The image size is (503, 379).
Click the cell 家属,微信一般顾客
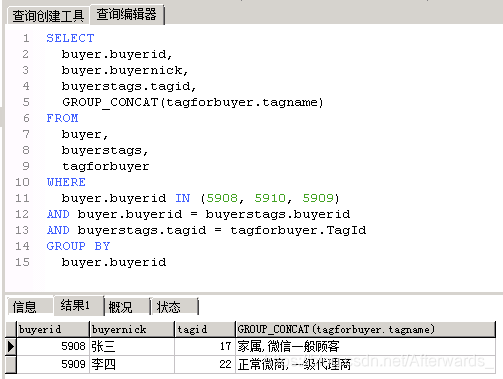365,347
